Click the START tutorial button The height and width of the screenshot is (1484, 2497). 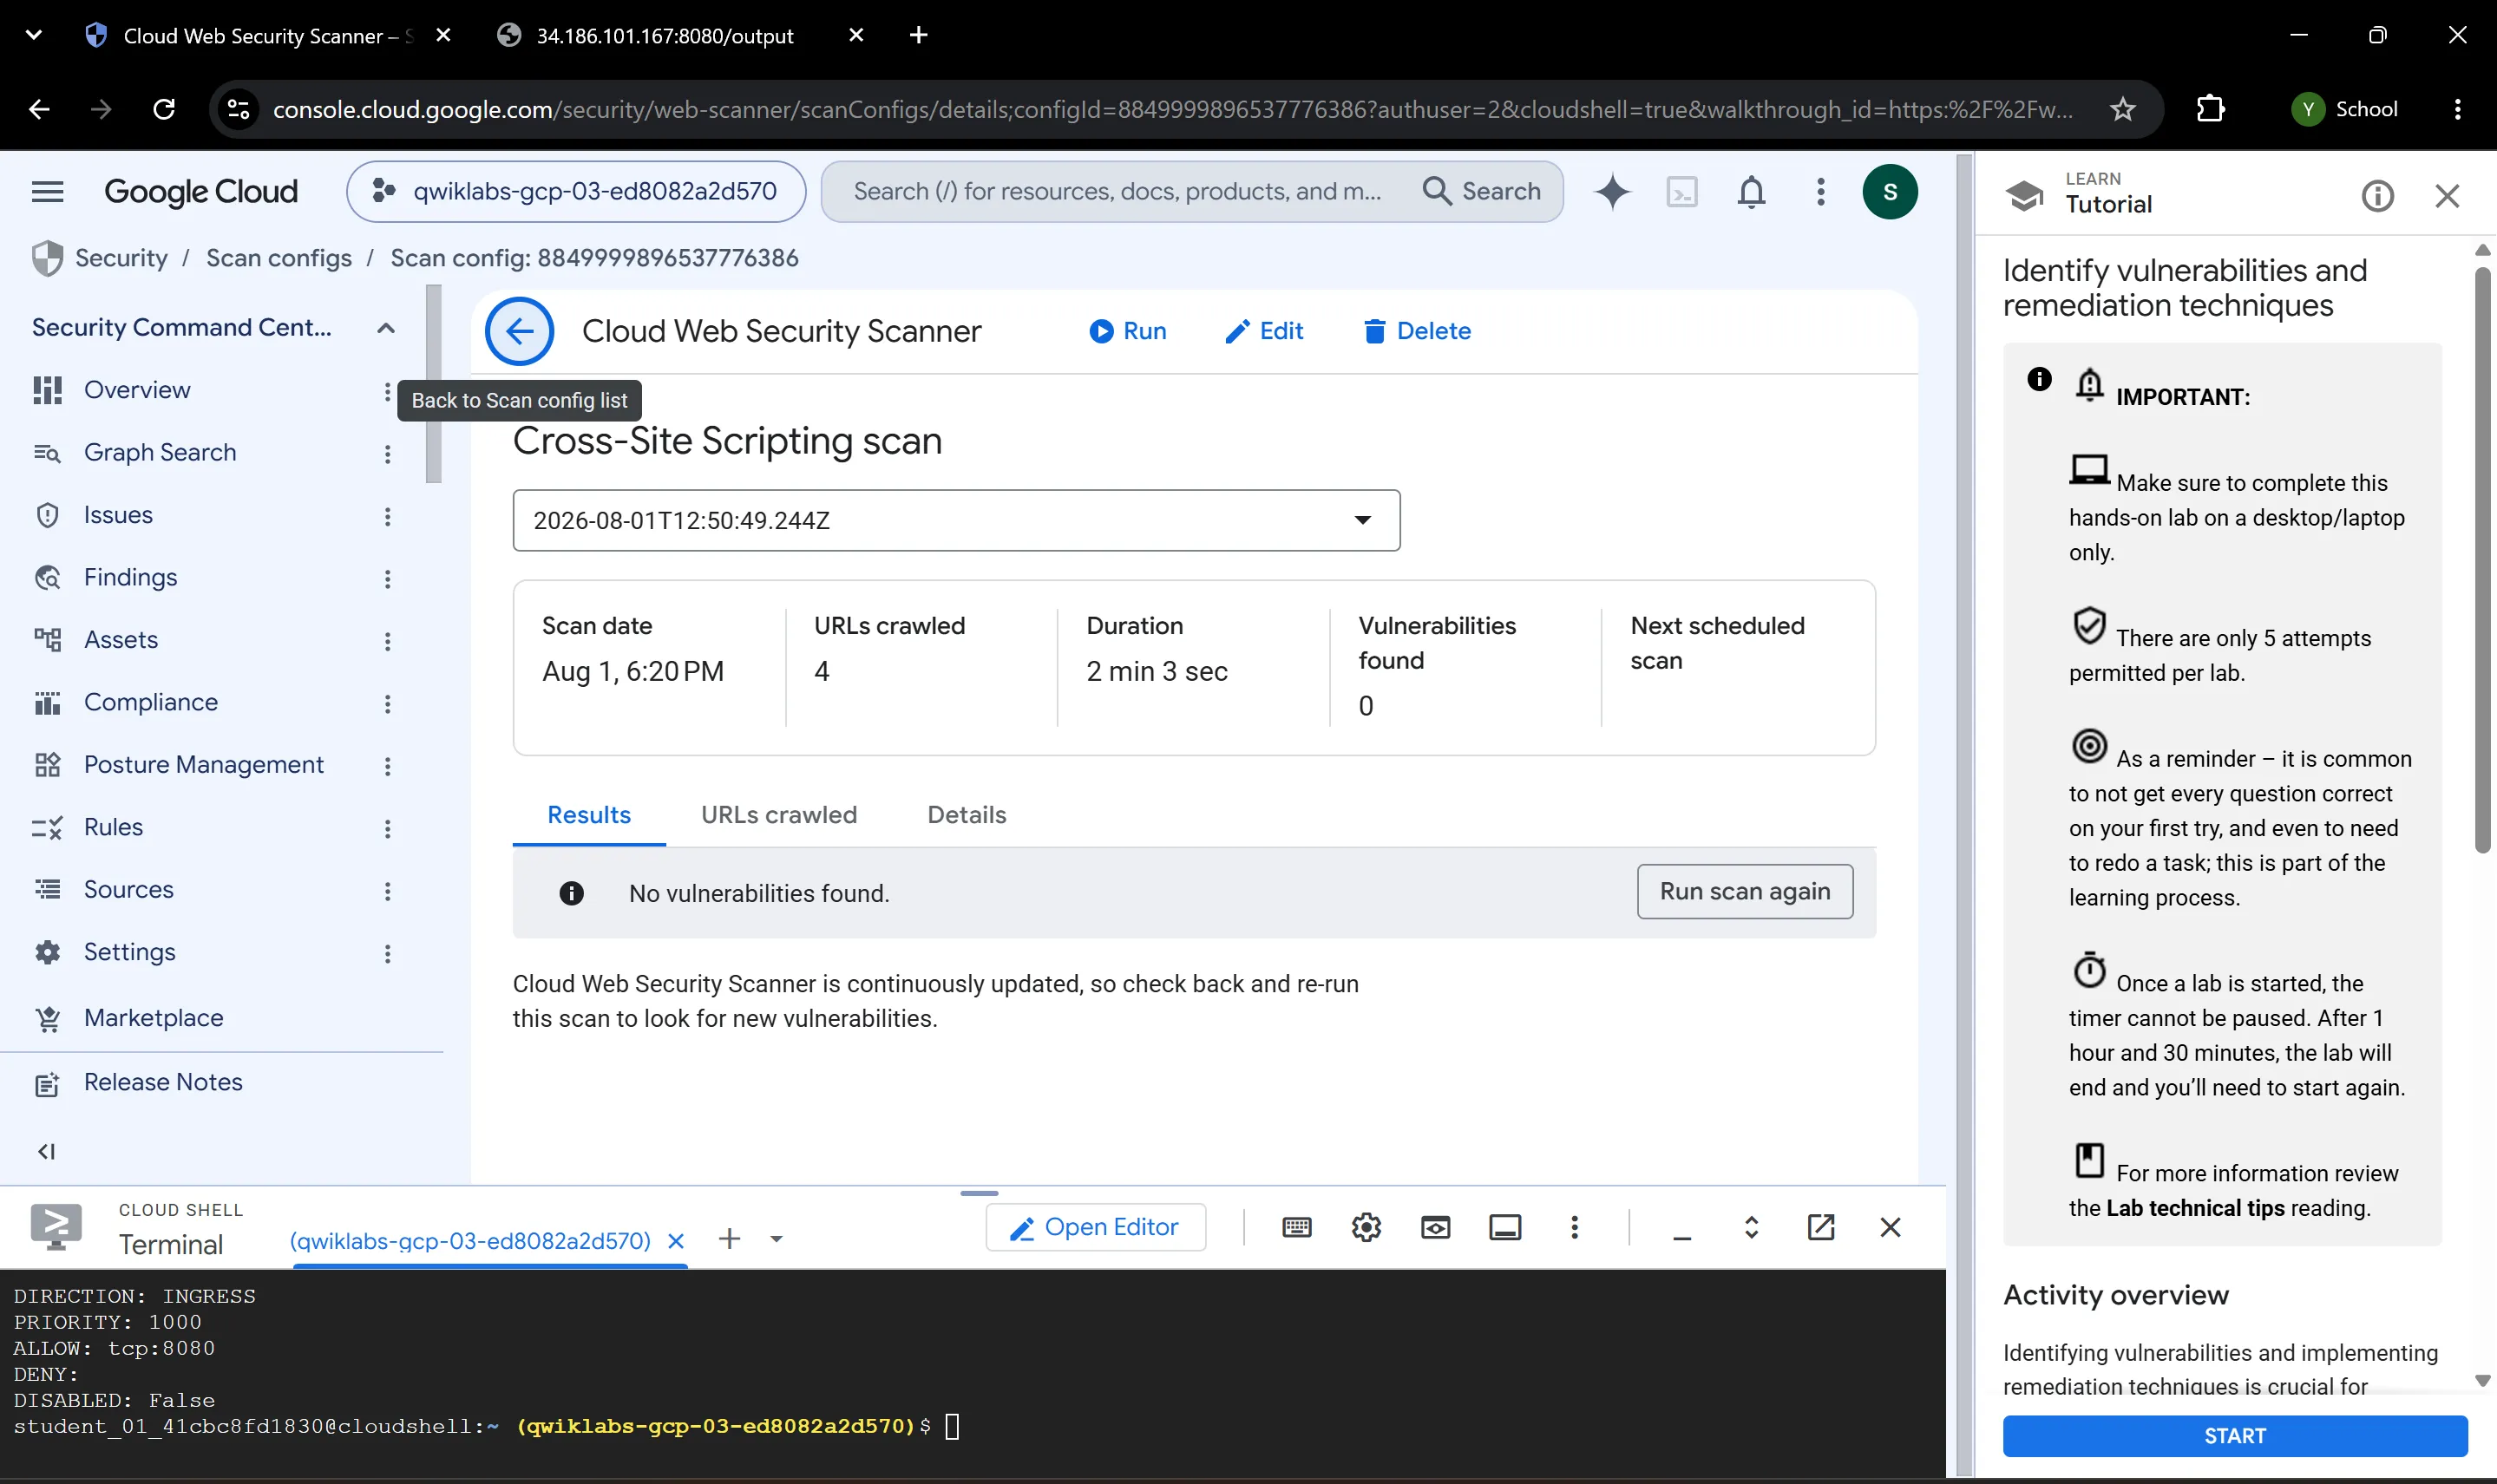(x=2234, y=1436)
